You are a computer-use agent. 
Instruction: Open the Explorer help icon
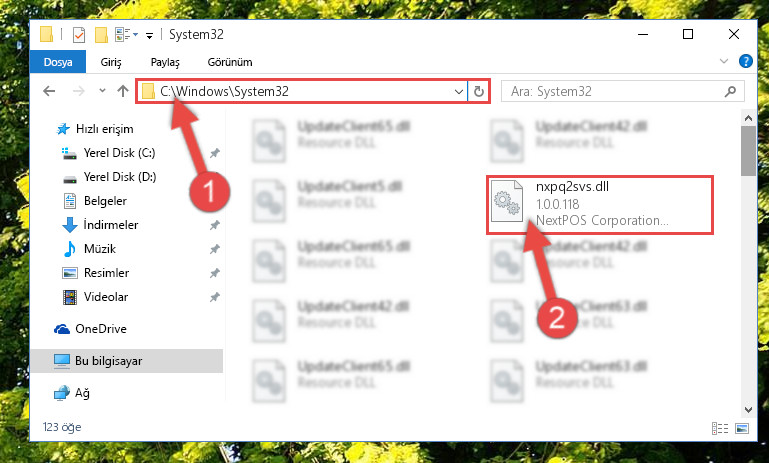tap(745, 61)
